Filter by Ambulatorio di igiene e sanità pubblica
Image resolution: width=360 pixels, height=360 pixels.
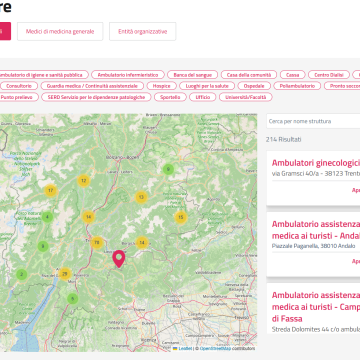[43, 75]
